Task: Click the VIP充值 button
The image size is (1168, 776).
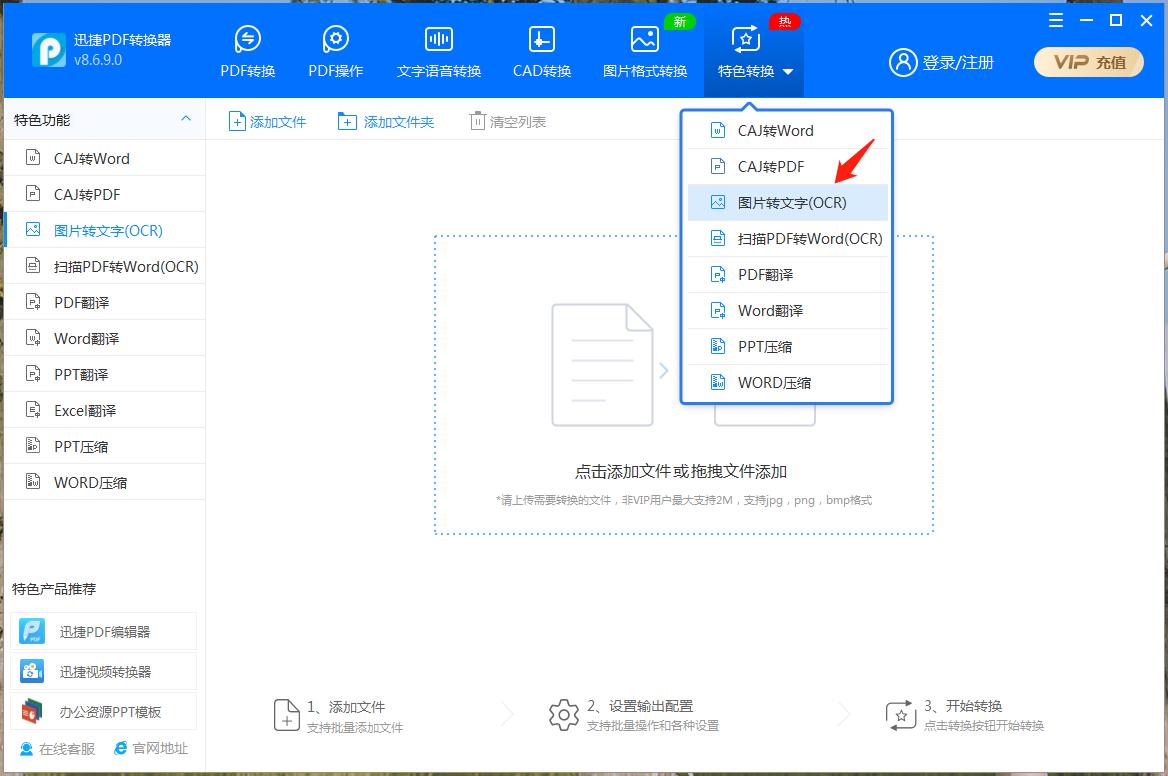Action: click(x=1088, y=61)
